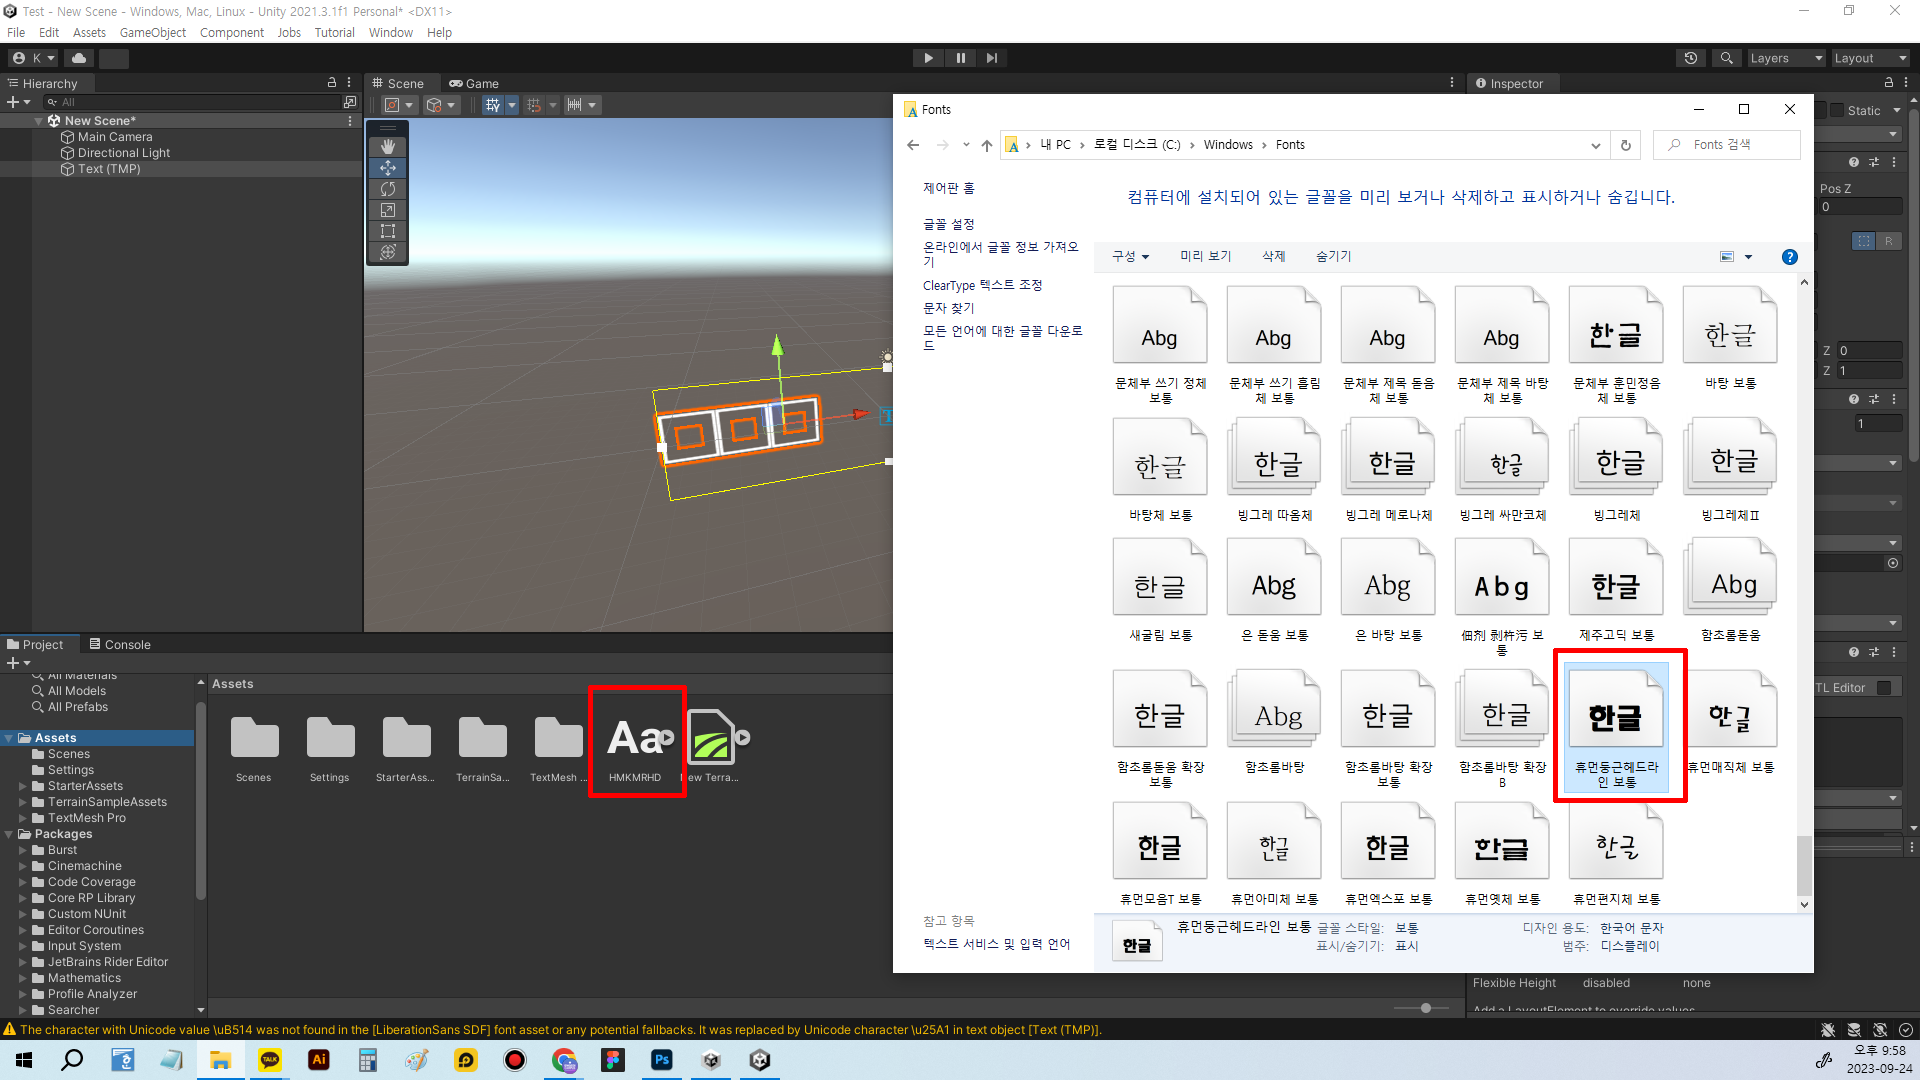Toggle the Static checkbox in Inspector

tap(1837, 110)
